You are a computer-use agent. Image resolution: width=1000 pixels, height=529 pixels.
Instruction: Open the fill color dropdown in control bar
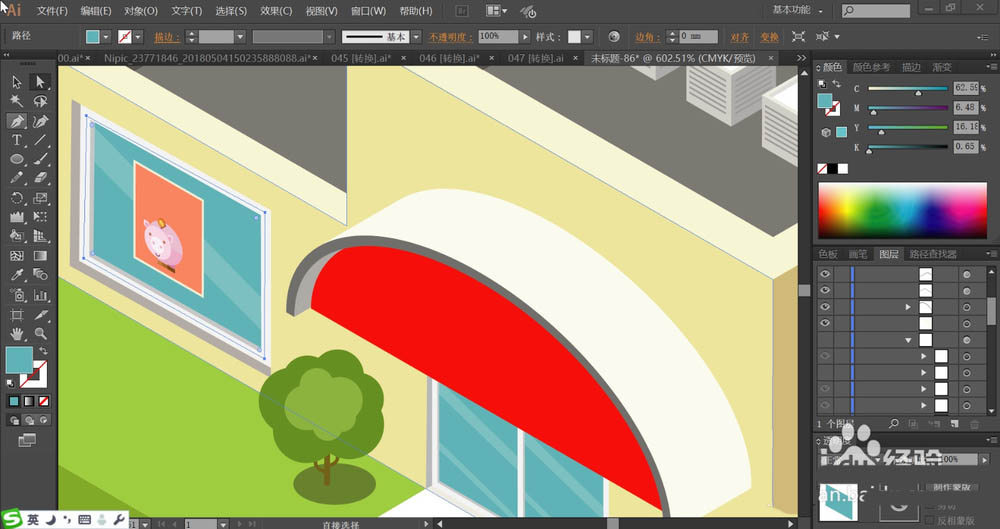pos(106,37)
